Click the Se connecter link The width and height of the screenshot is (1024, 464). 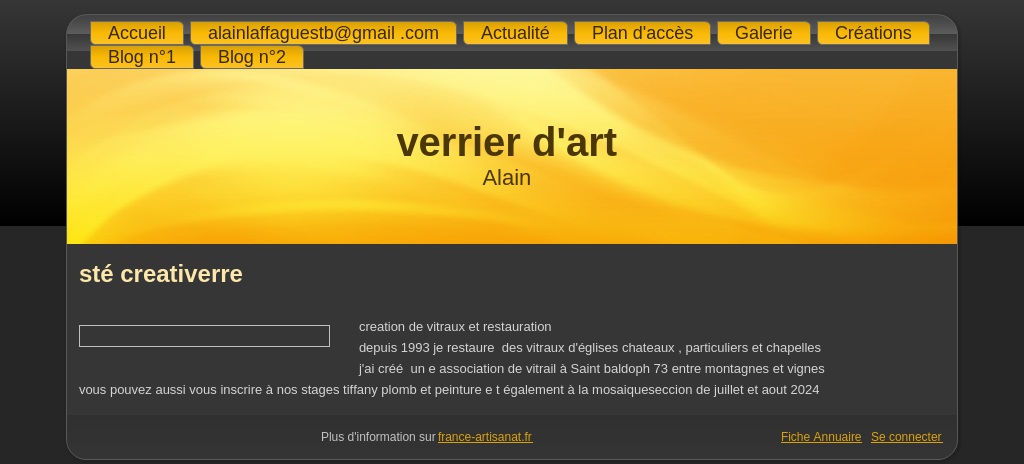pyautogui.click(x=906, y=437)
